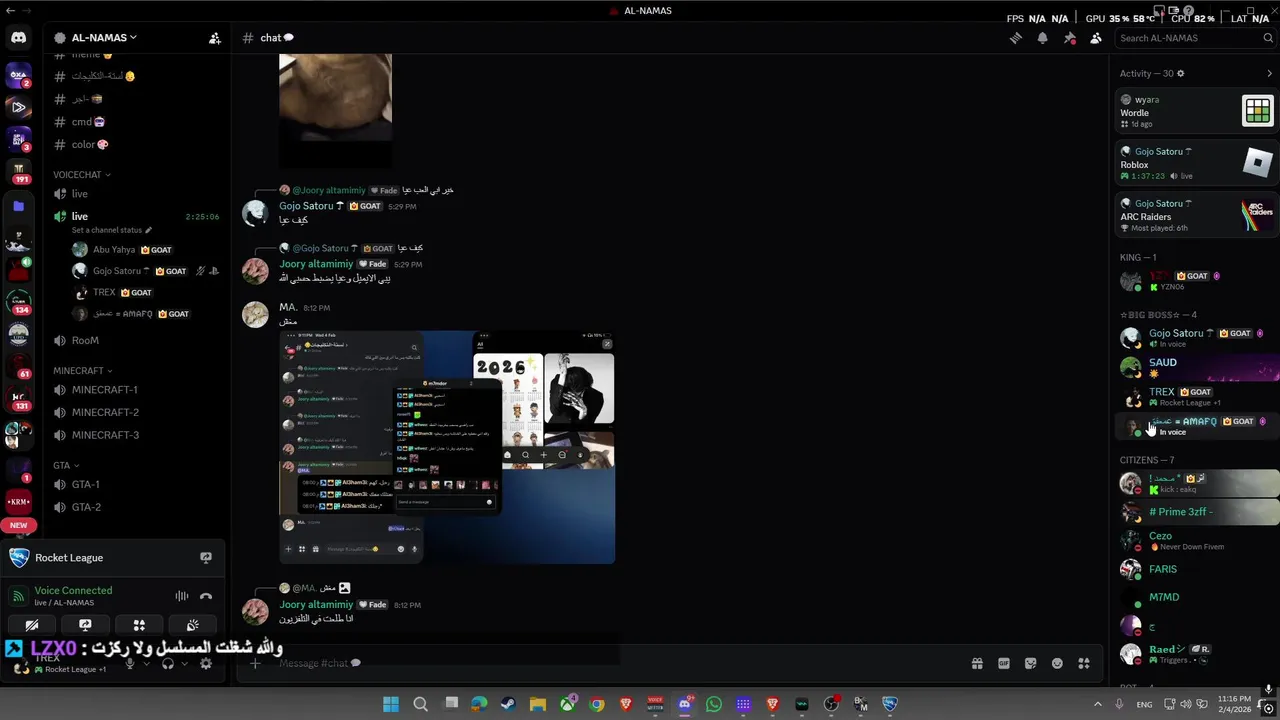
Task: Open the Threads icon in channel header
Action: pyautogui.click(x=1015, y=38)
